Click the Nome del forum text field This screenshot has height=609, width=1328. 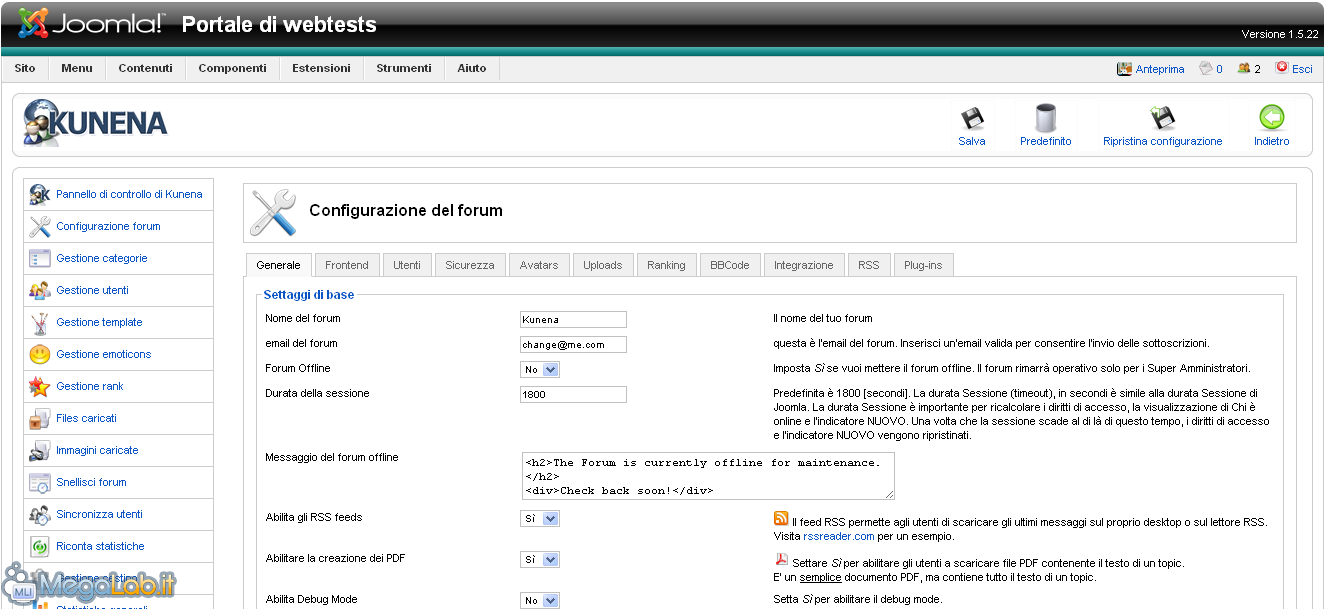click(573, 320)
